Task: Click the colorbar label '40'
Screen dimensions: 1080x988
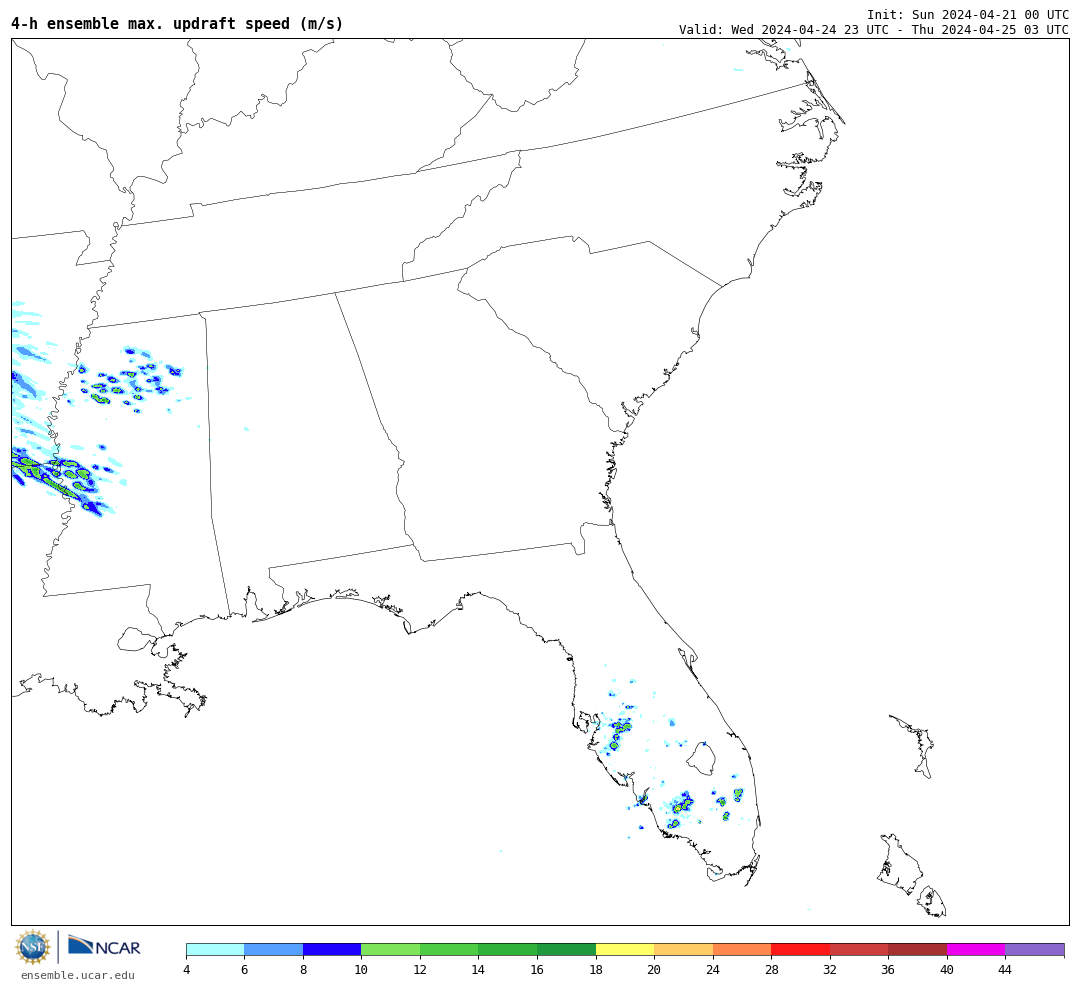Action: [947, 969]
